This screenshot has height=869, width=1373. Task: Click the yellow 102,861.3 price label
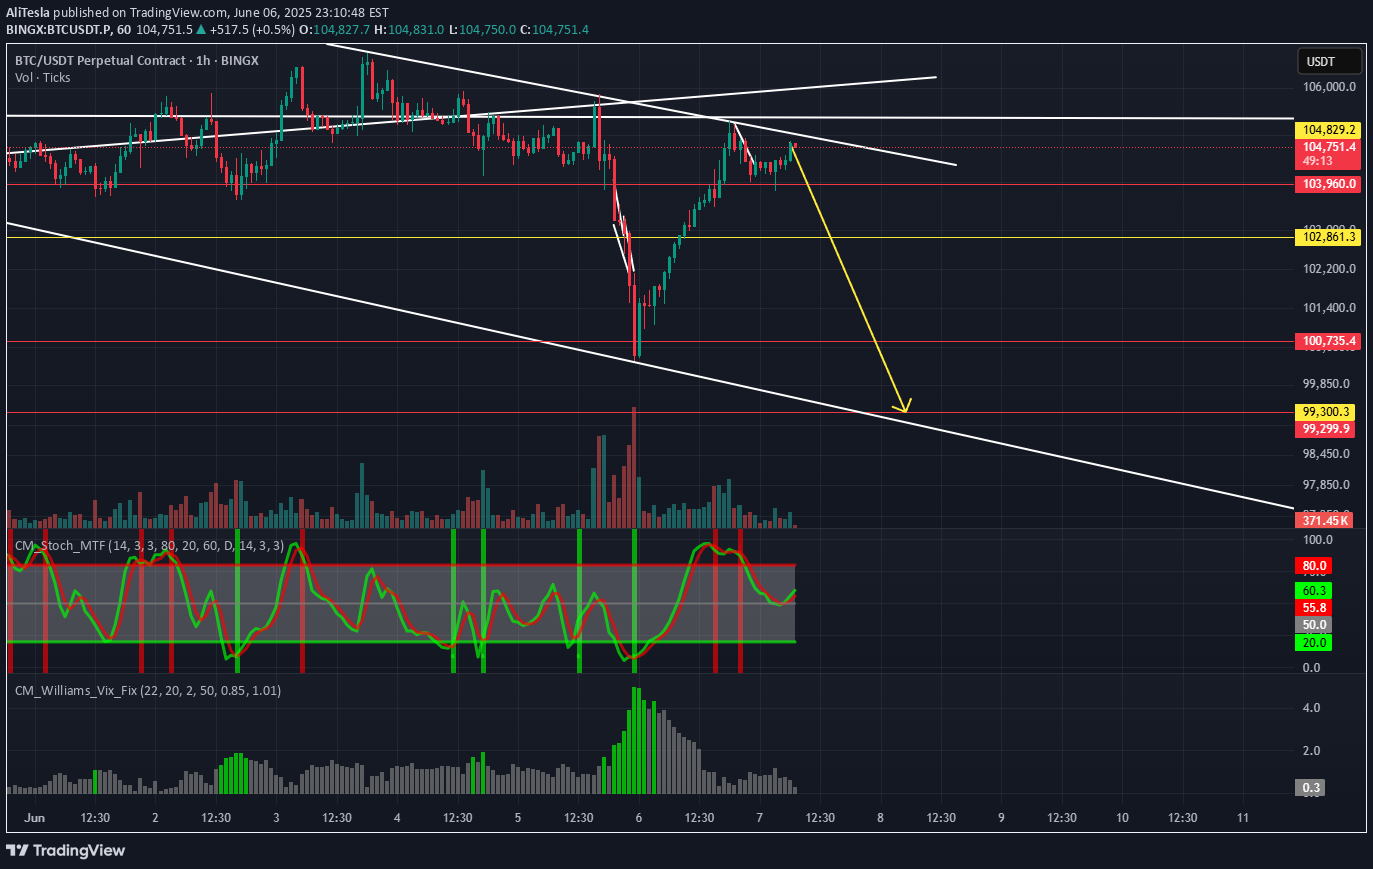[x=1328, y=237]
